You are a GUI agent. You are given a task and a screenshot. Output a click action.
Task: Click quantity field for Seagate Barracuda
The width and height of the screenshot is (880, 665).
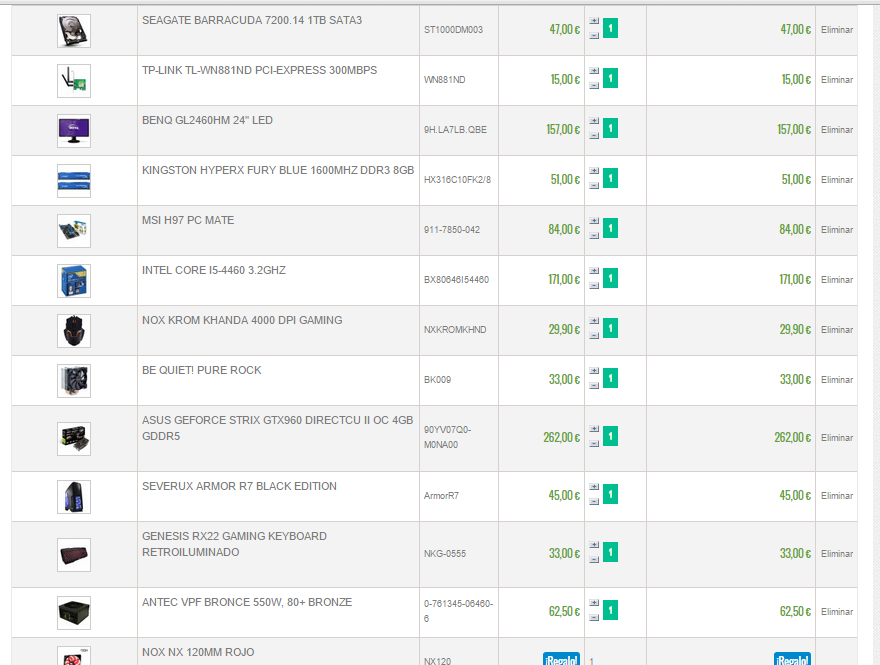point(611,28)
